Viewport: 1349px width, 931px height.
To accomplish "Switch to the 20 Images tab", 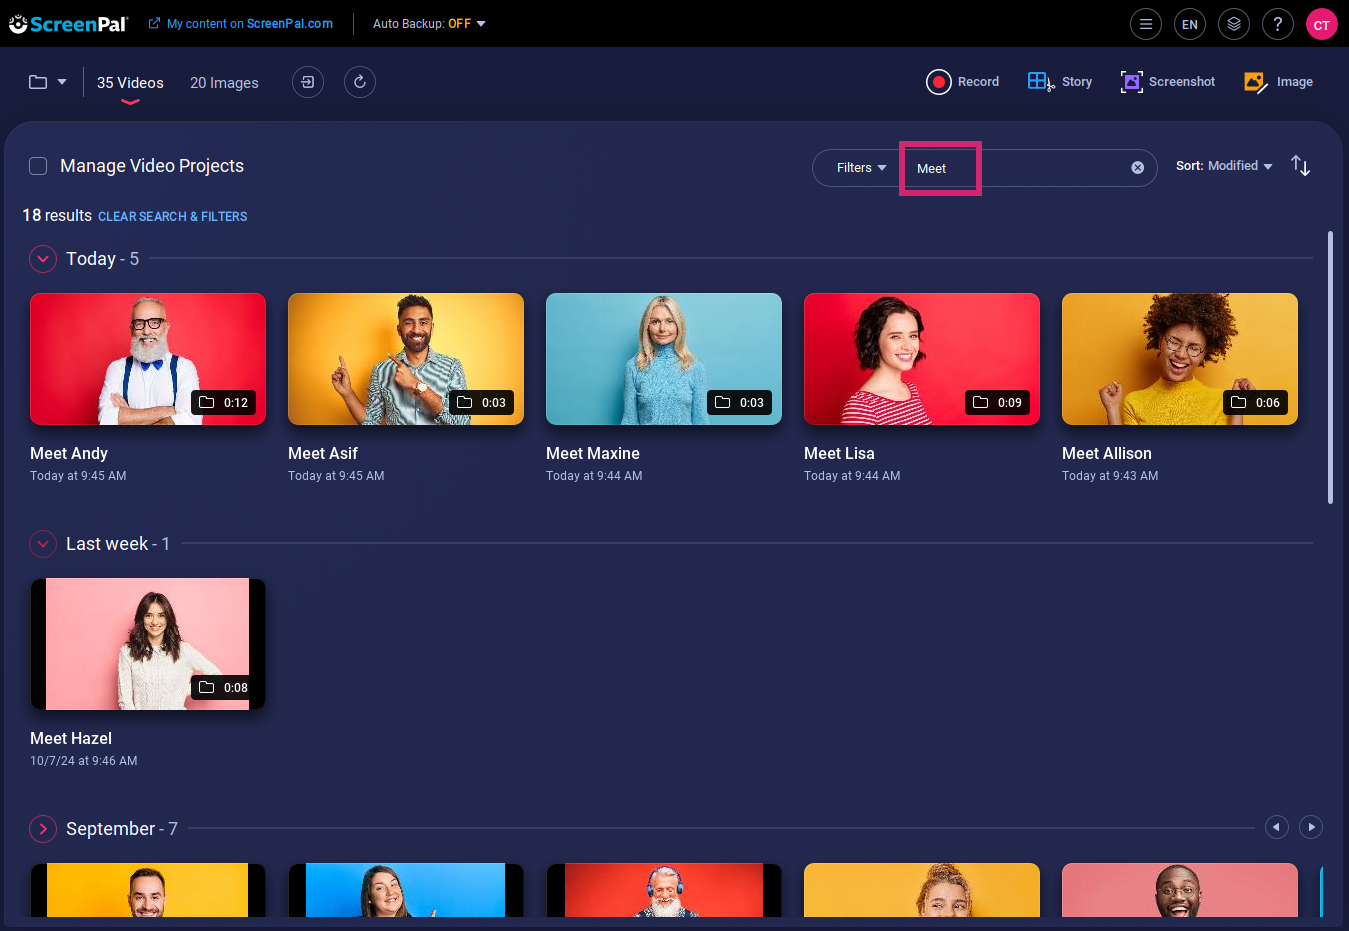I will (224, 83).
